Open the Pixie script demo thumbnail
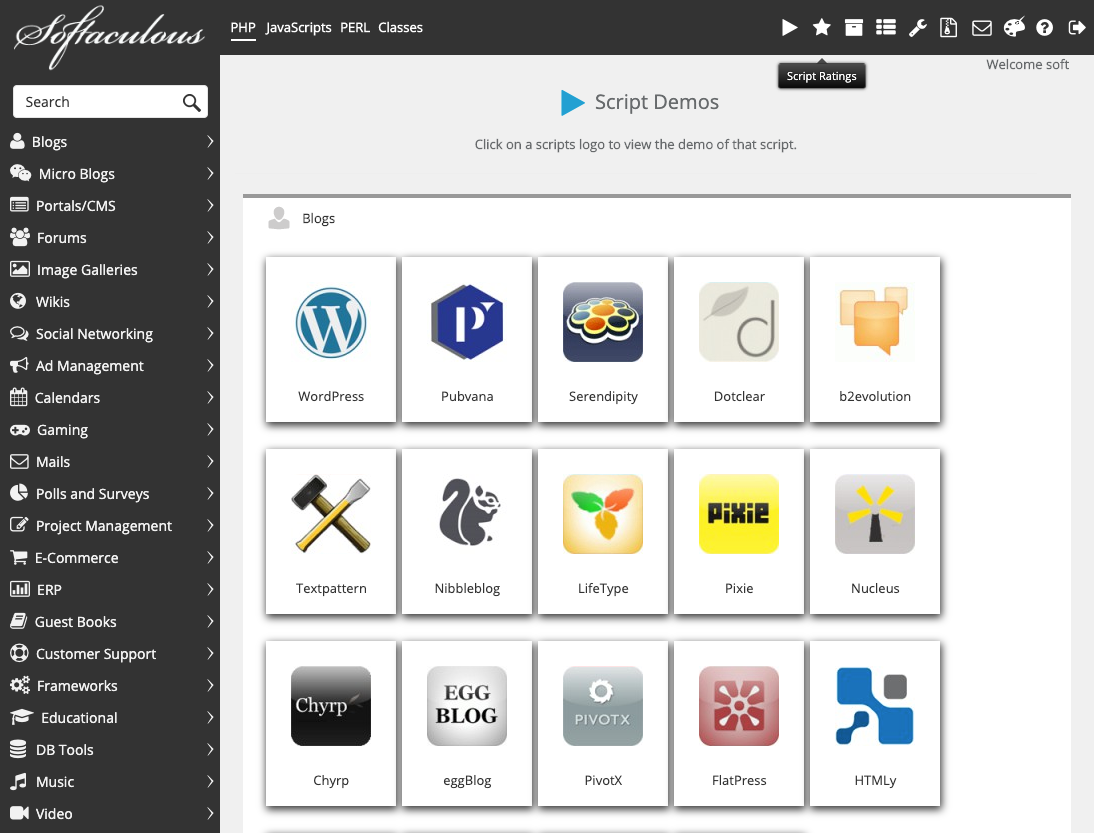This screenshot has height=833, width=1094. (x=739, y=514)
